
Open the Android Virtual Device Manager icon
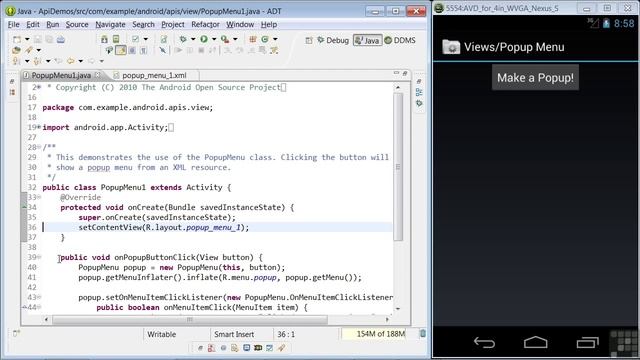coord(116,39)
